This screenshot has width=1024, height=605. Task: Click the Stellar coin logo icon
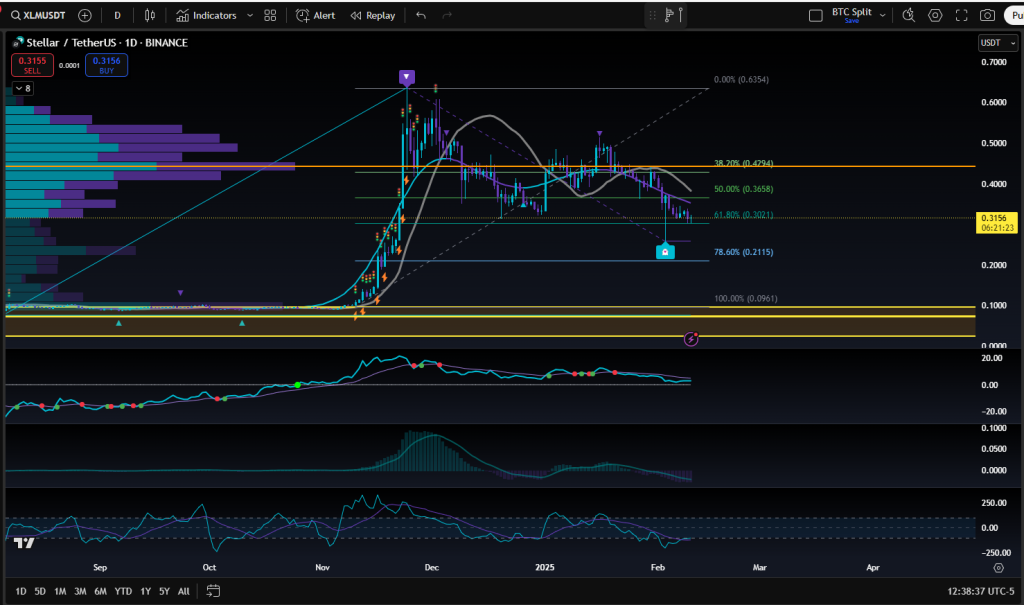18,42
